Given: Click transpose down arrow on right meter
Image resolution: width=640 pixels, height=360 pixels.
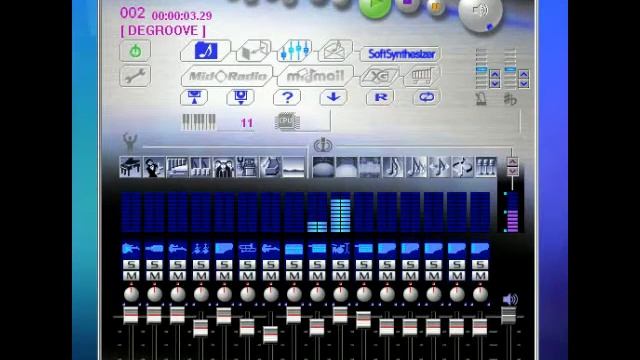Looking at the screenshot, I should click(524, 83).
